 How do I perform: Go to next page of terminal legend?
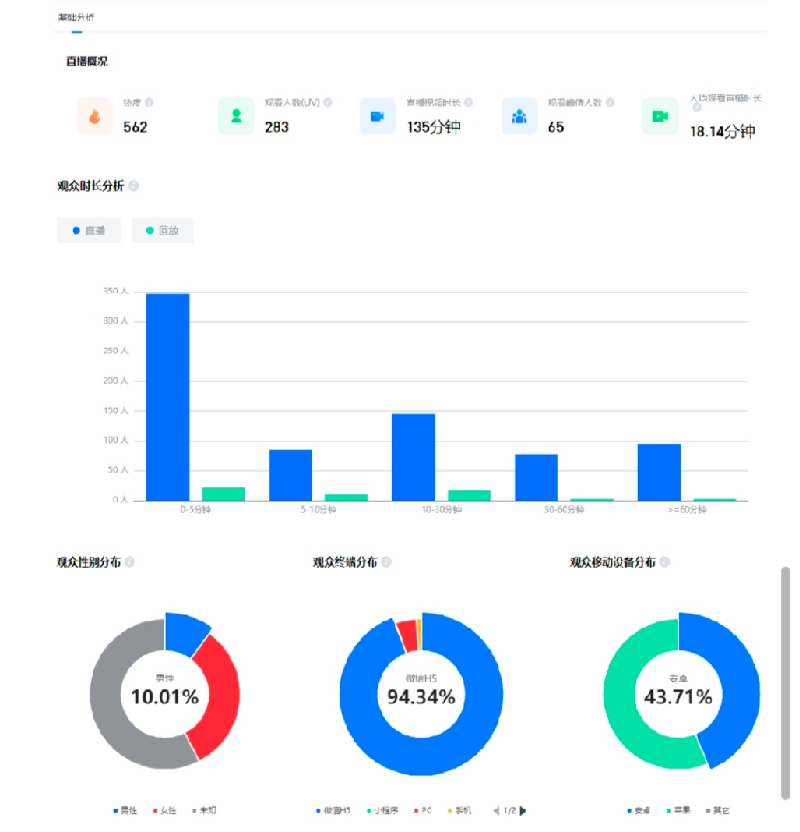point(523,810)
